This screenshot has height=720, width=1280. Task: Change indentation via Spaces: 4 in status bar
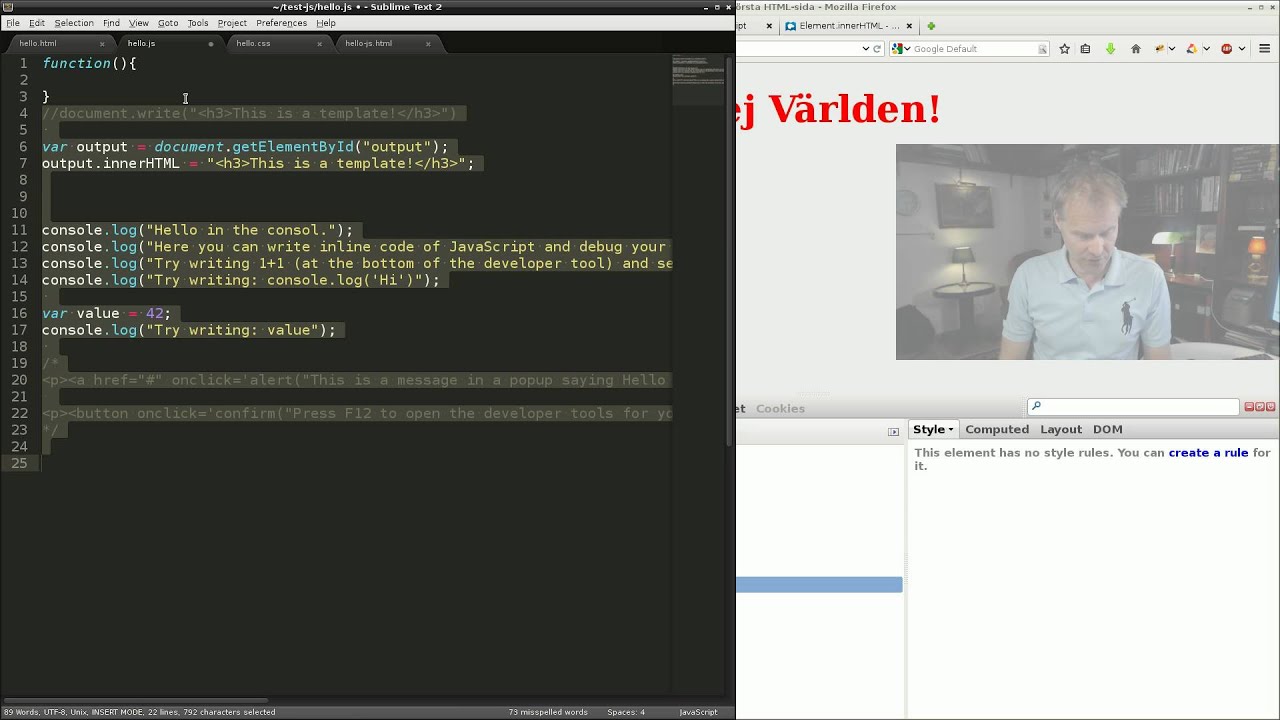(x=626, y=712)
